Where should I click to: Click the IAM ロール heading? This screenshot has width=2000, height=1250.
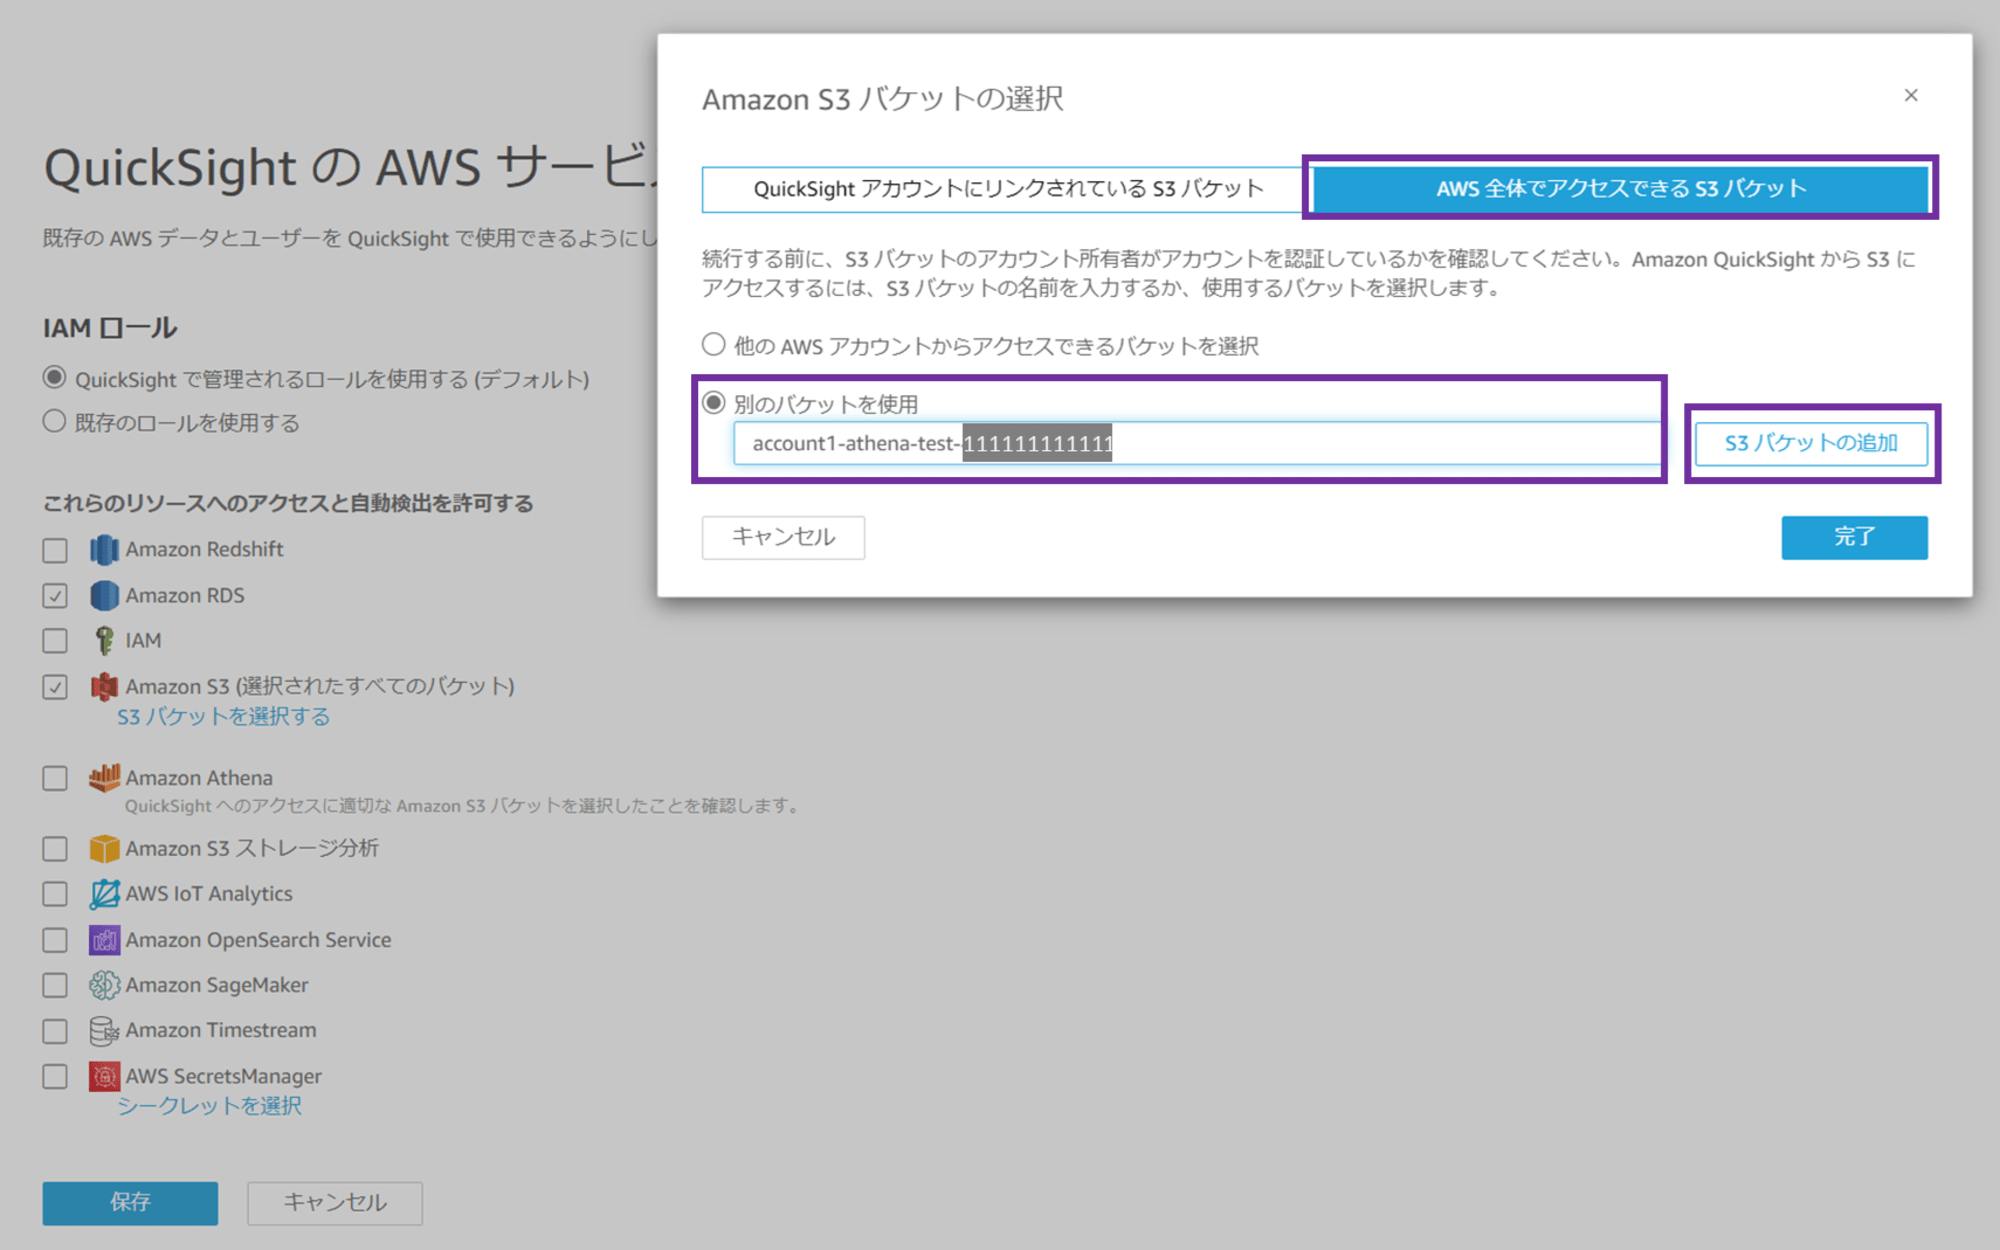click(x=110, y=328)
